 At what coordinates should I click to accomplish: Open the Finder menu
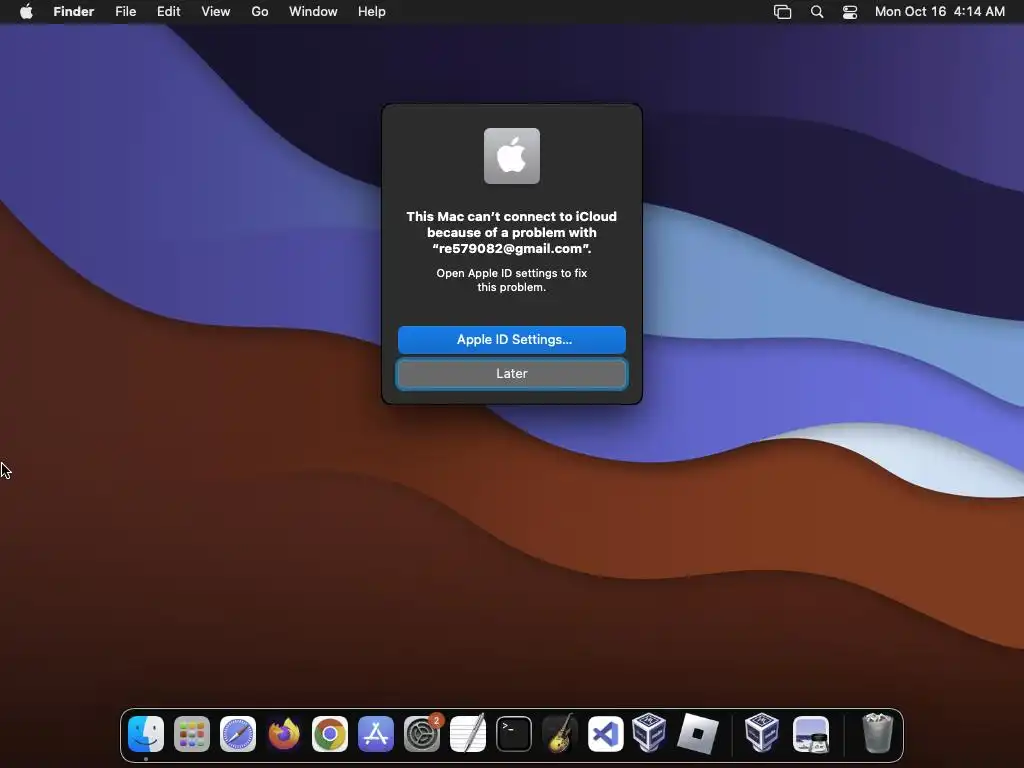tap(74, 12)
